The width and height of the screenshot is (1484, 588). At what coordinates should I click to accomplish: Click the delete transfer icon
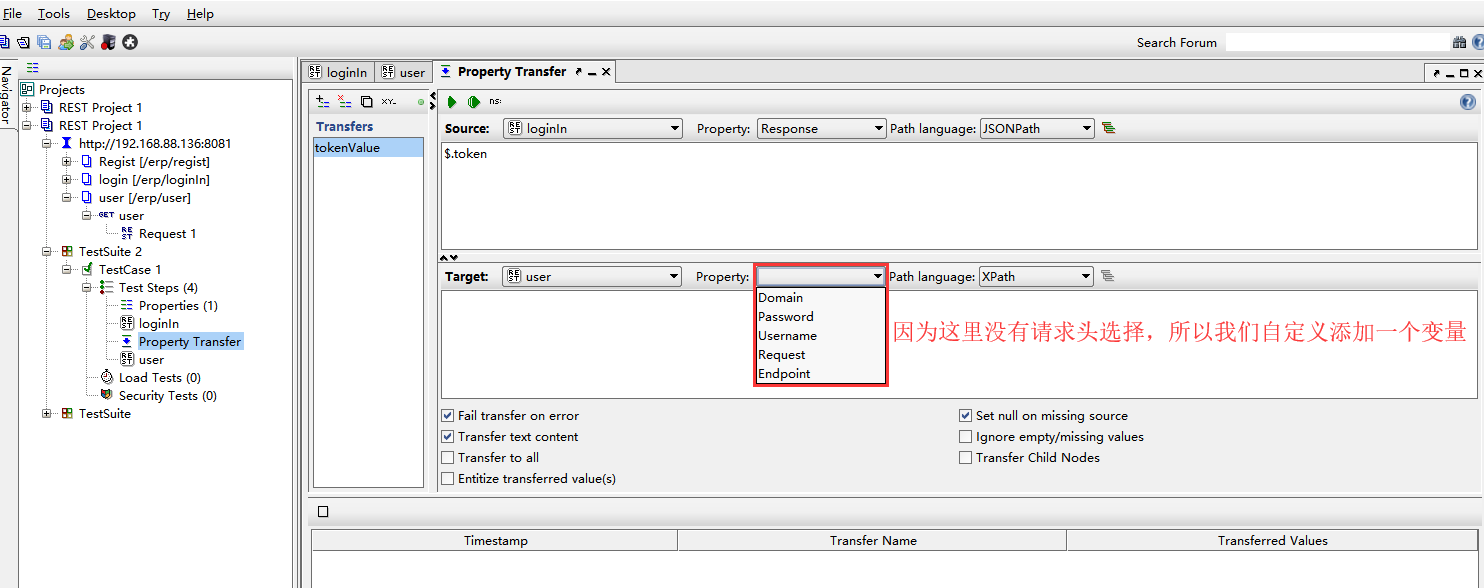click(x=345, y=101)
